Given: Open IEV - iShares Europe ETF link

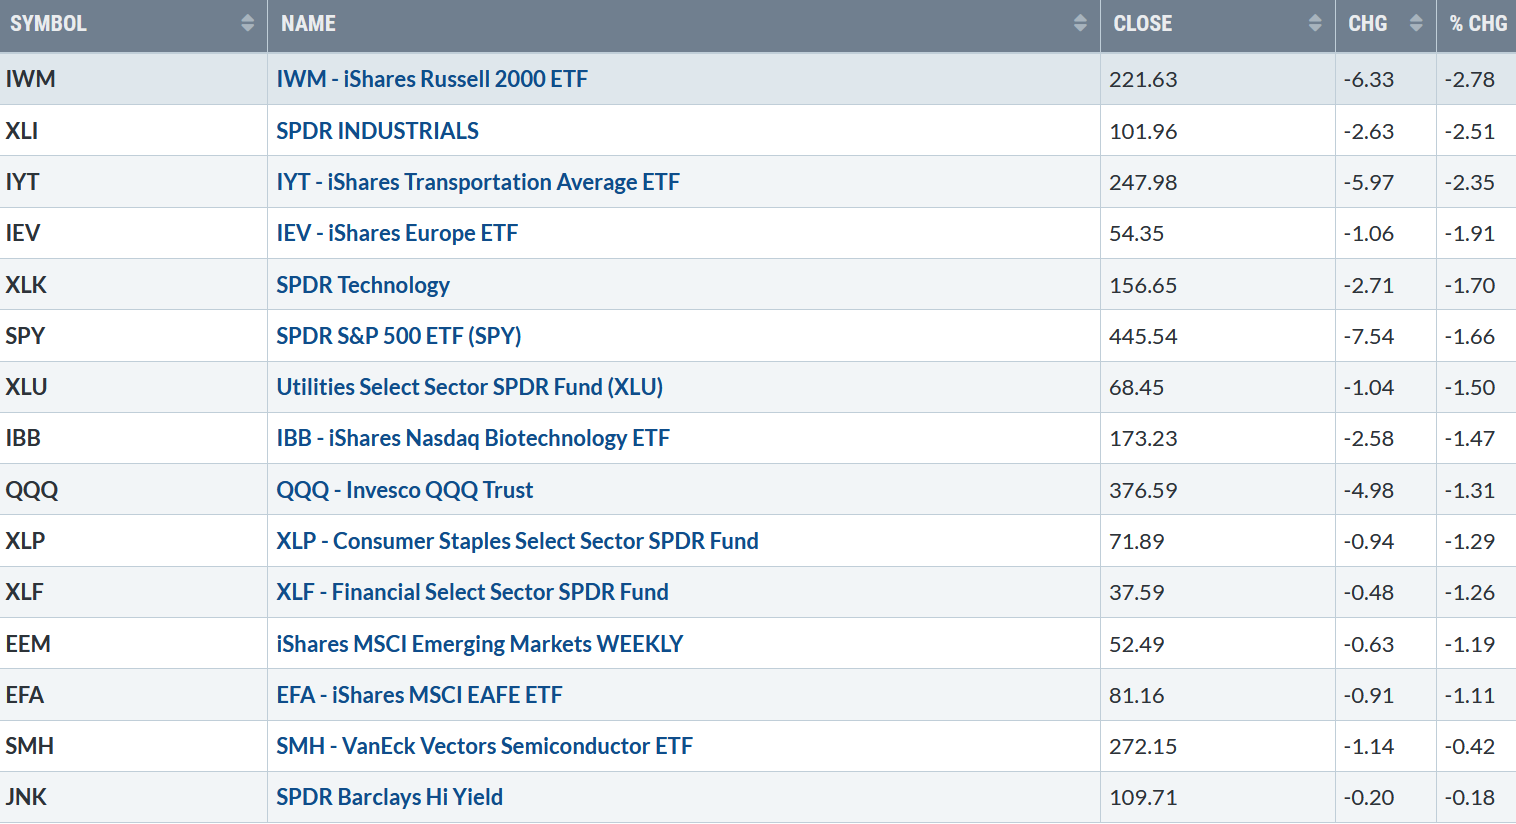Looking at the screenshot, I should pyautogui.click(x=397, y=233).
